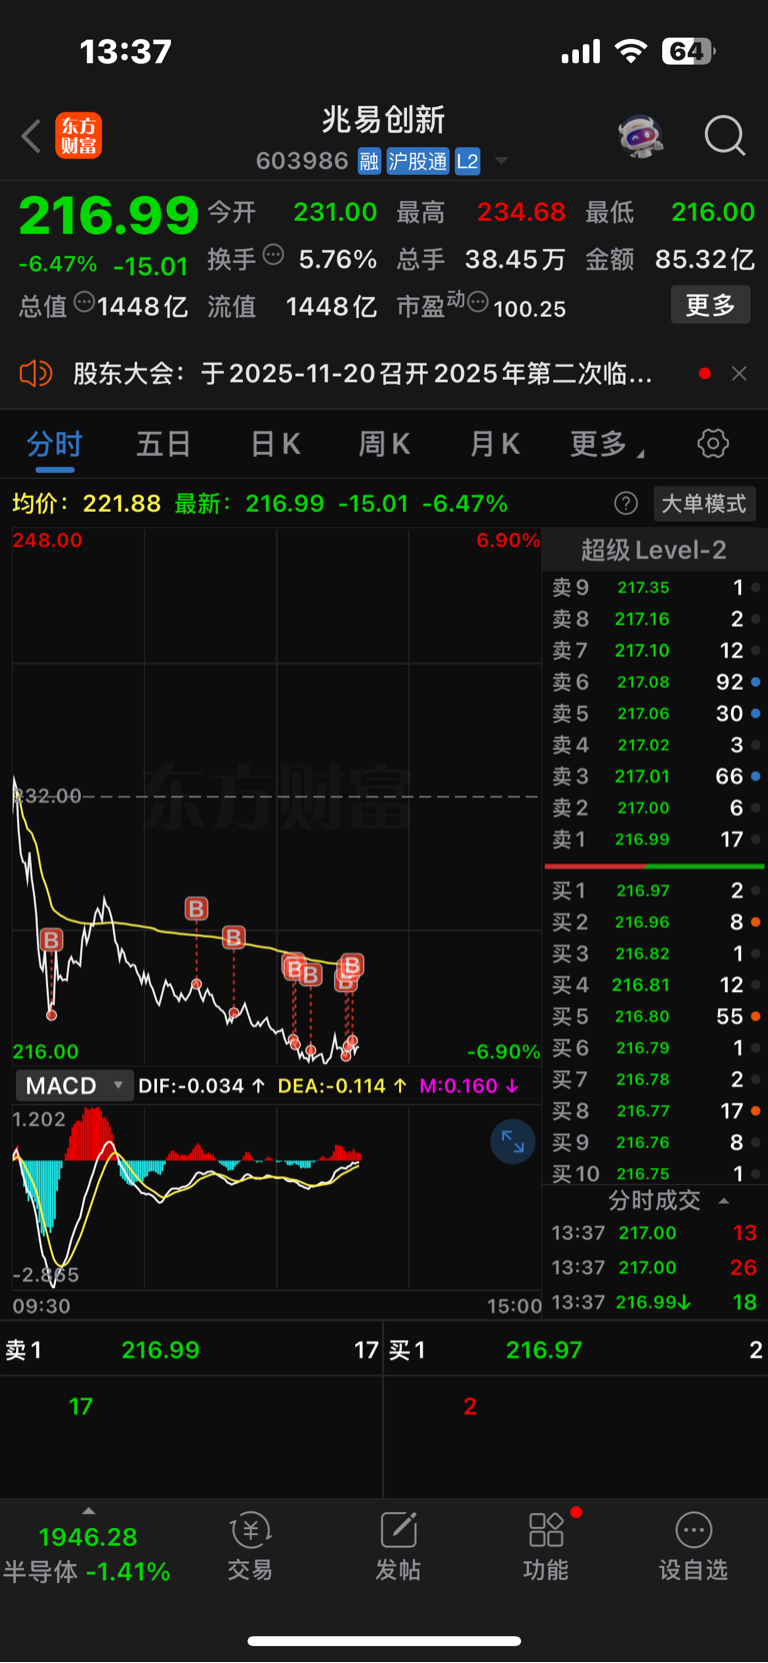Screen dimensions: 768x1663
Task: Tap the B marker at chart middle top
Action: click(196, 908)
